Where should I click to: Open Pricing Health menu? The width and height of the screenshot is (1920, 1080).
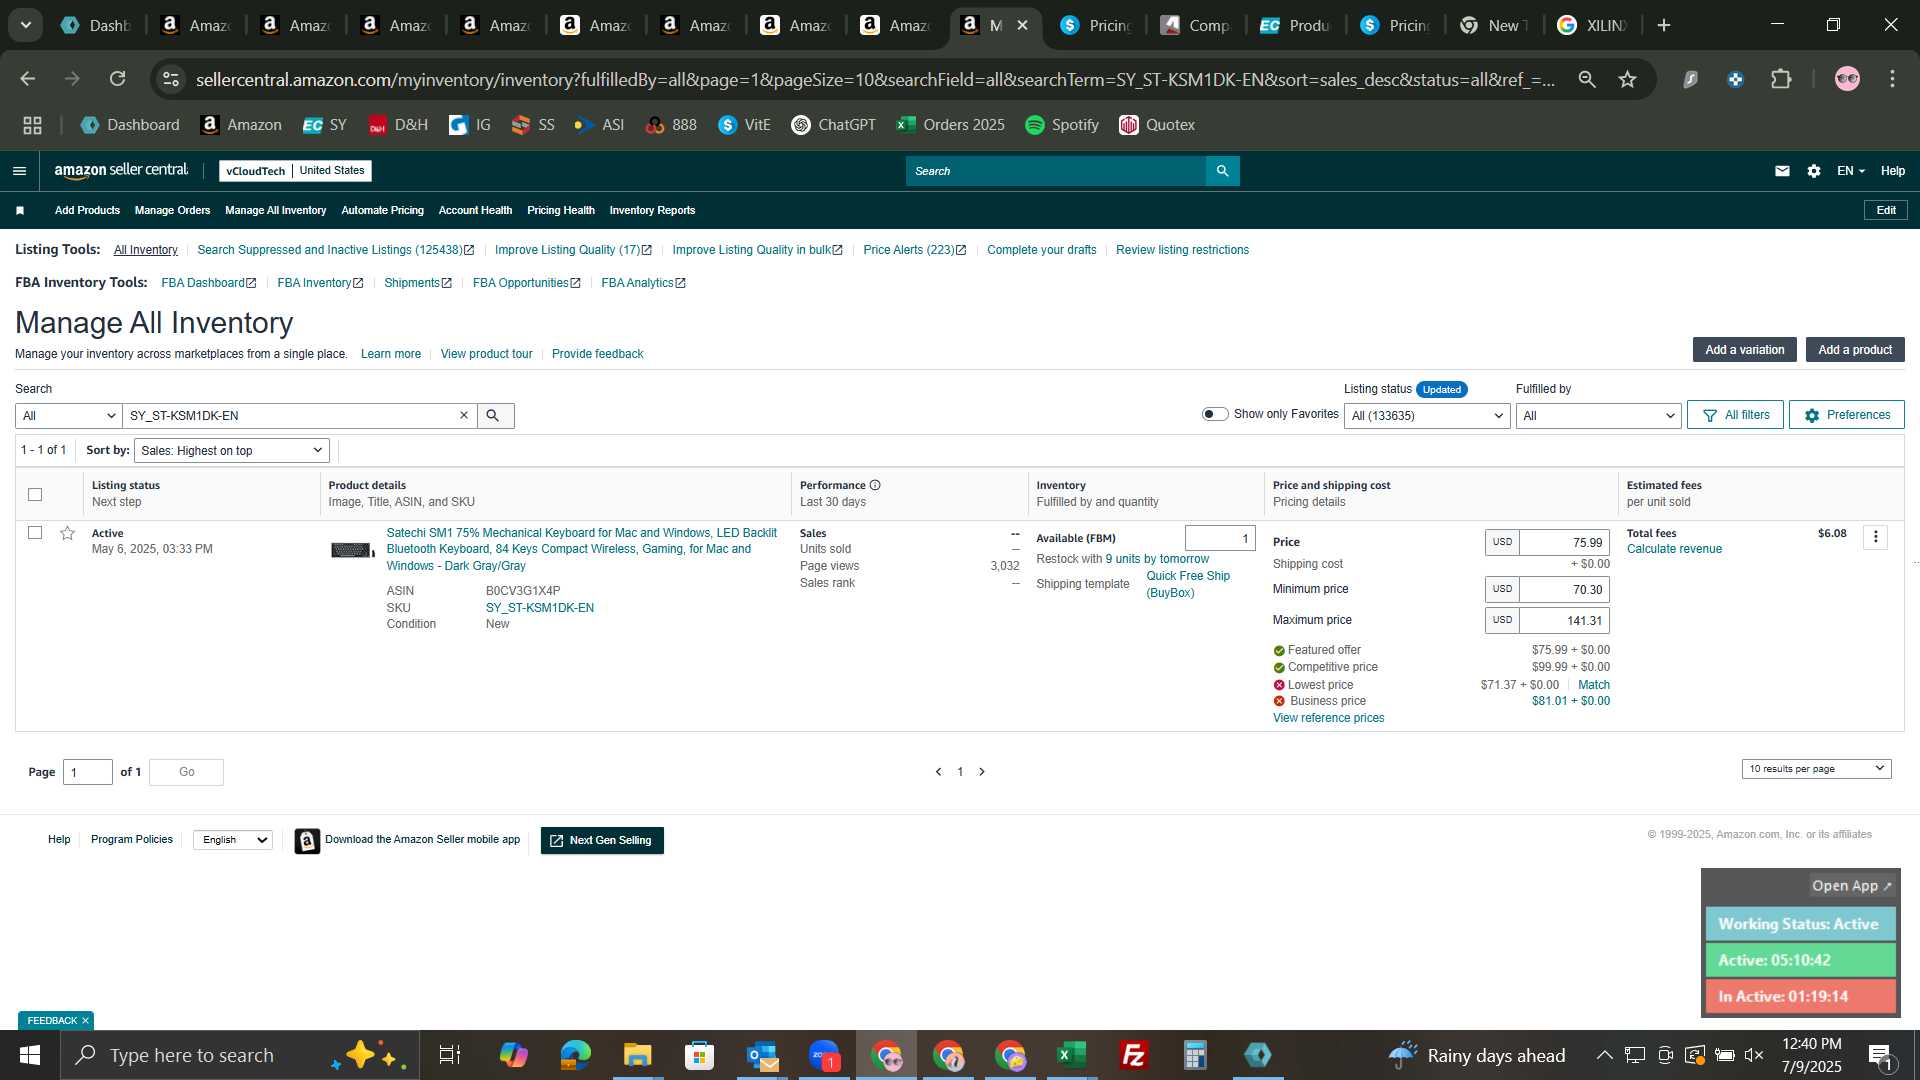click(x=560, y=210)
